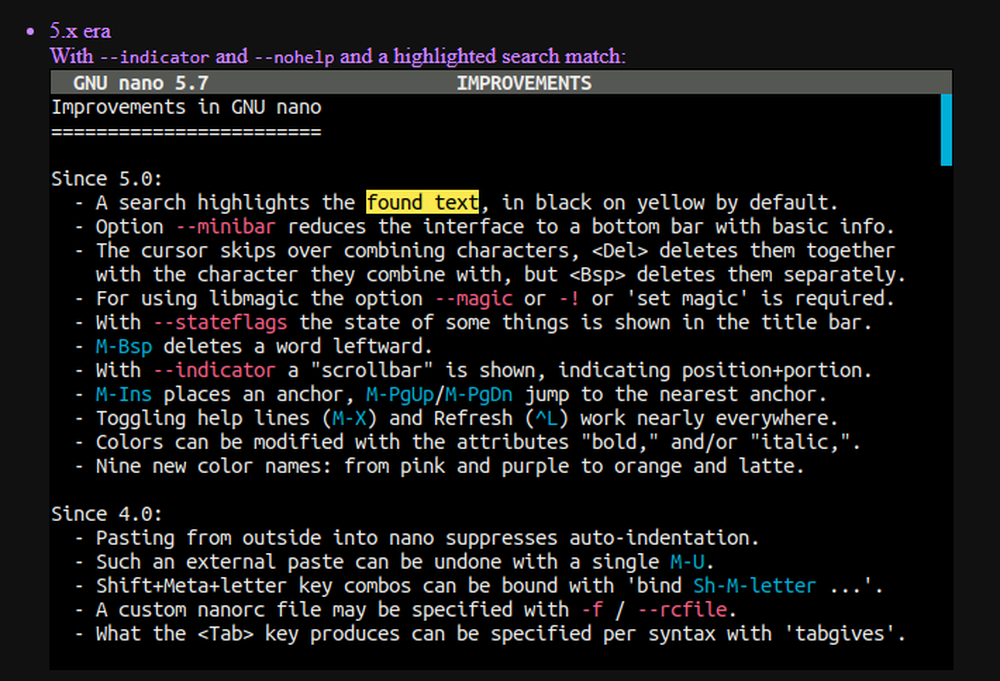Click the row of equals signs underline
1000x681 pixels.
186,133
